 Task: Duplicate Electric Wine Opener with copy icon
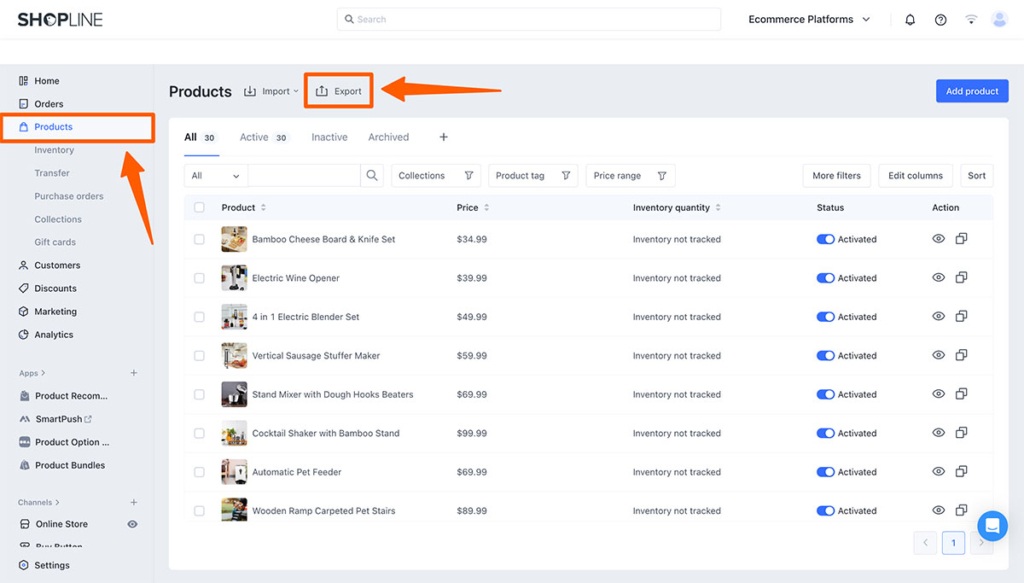tap(962, 278)
